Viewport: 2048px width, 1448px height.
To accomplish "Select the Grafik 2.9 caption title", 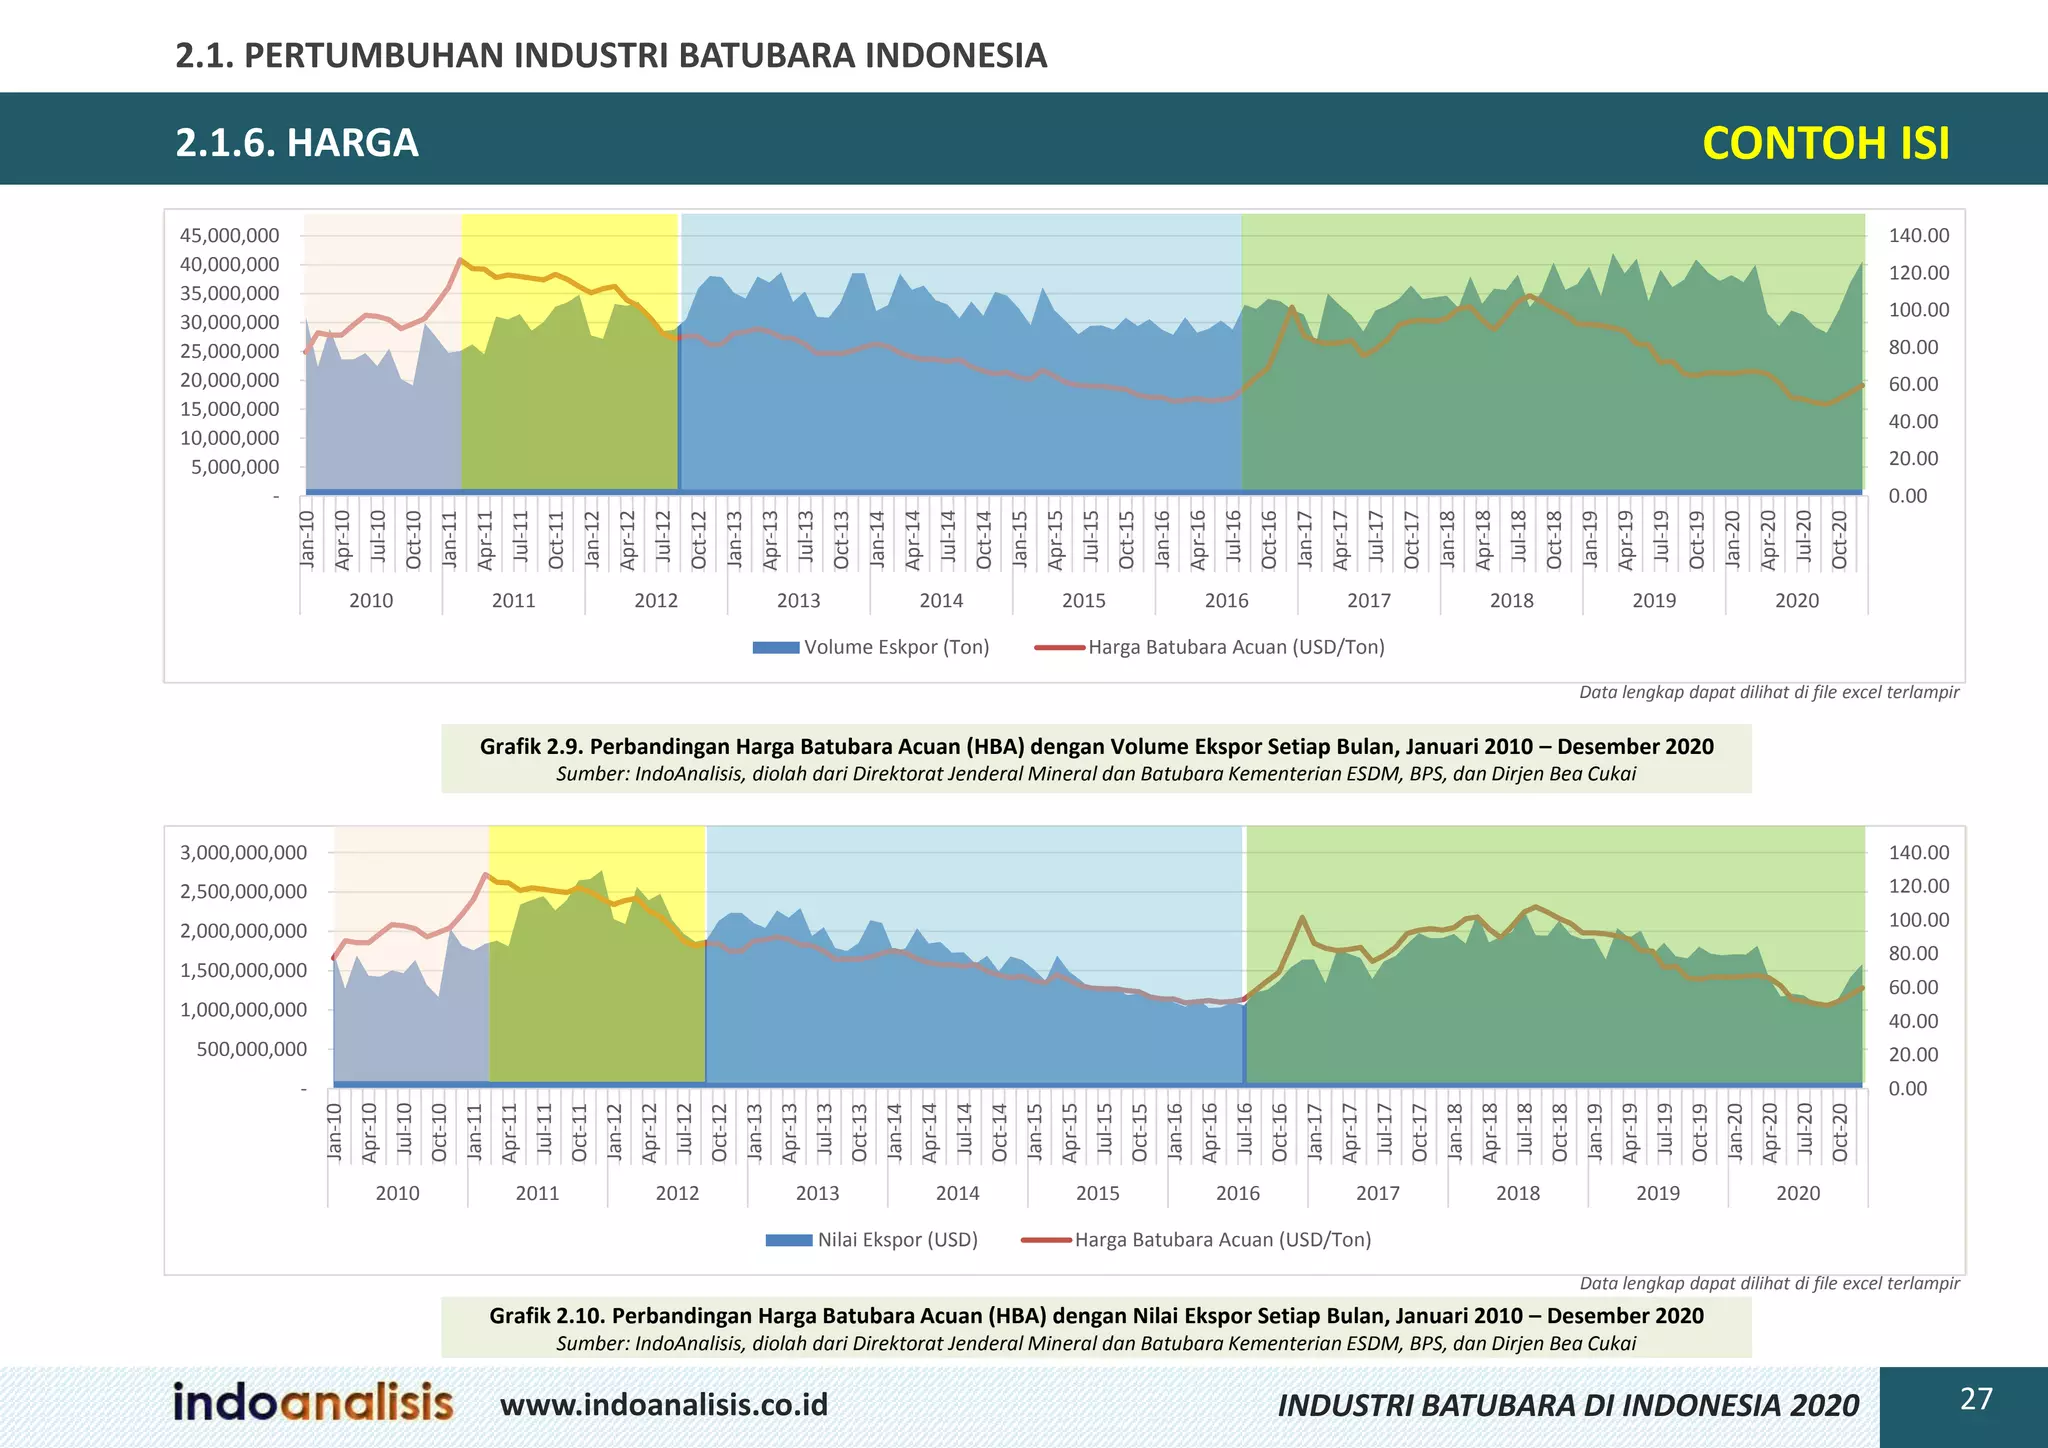I will tap(1096, 746).
